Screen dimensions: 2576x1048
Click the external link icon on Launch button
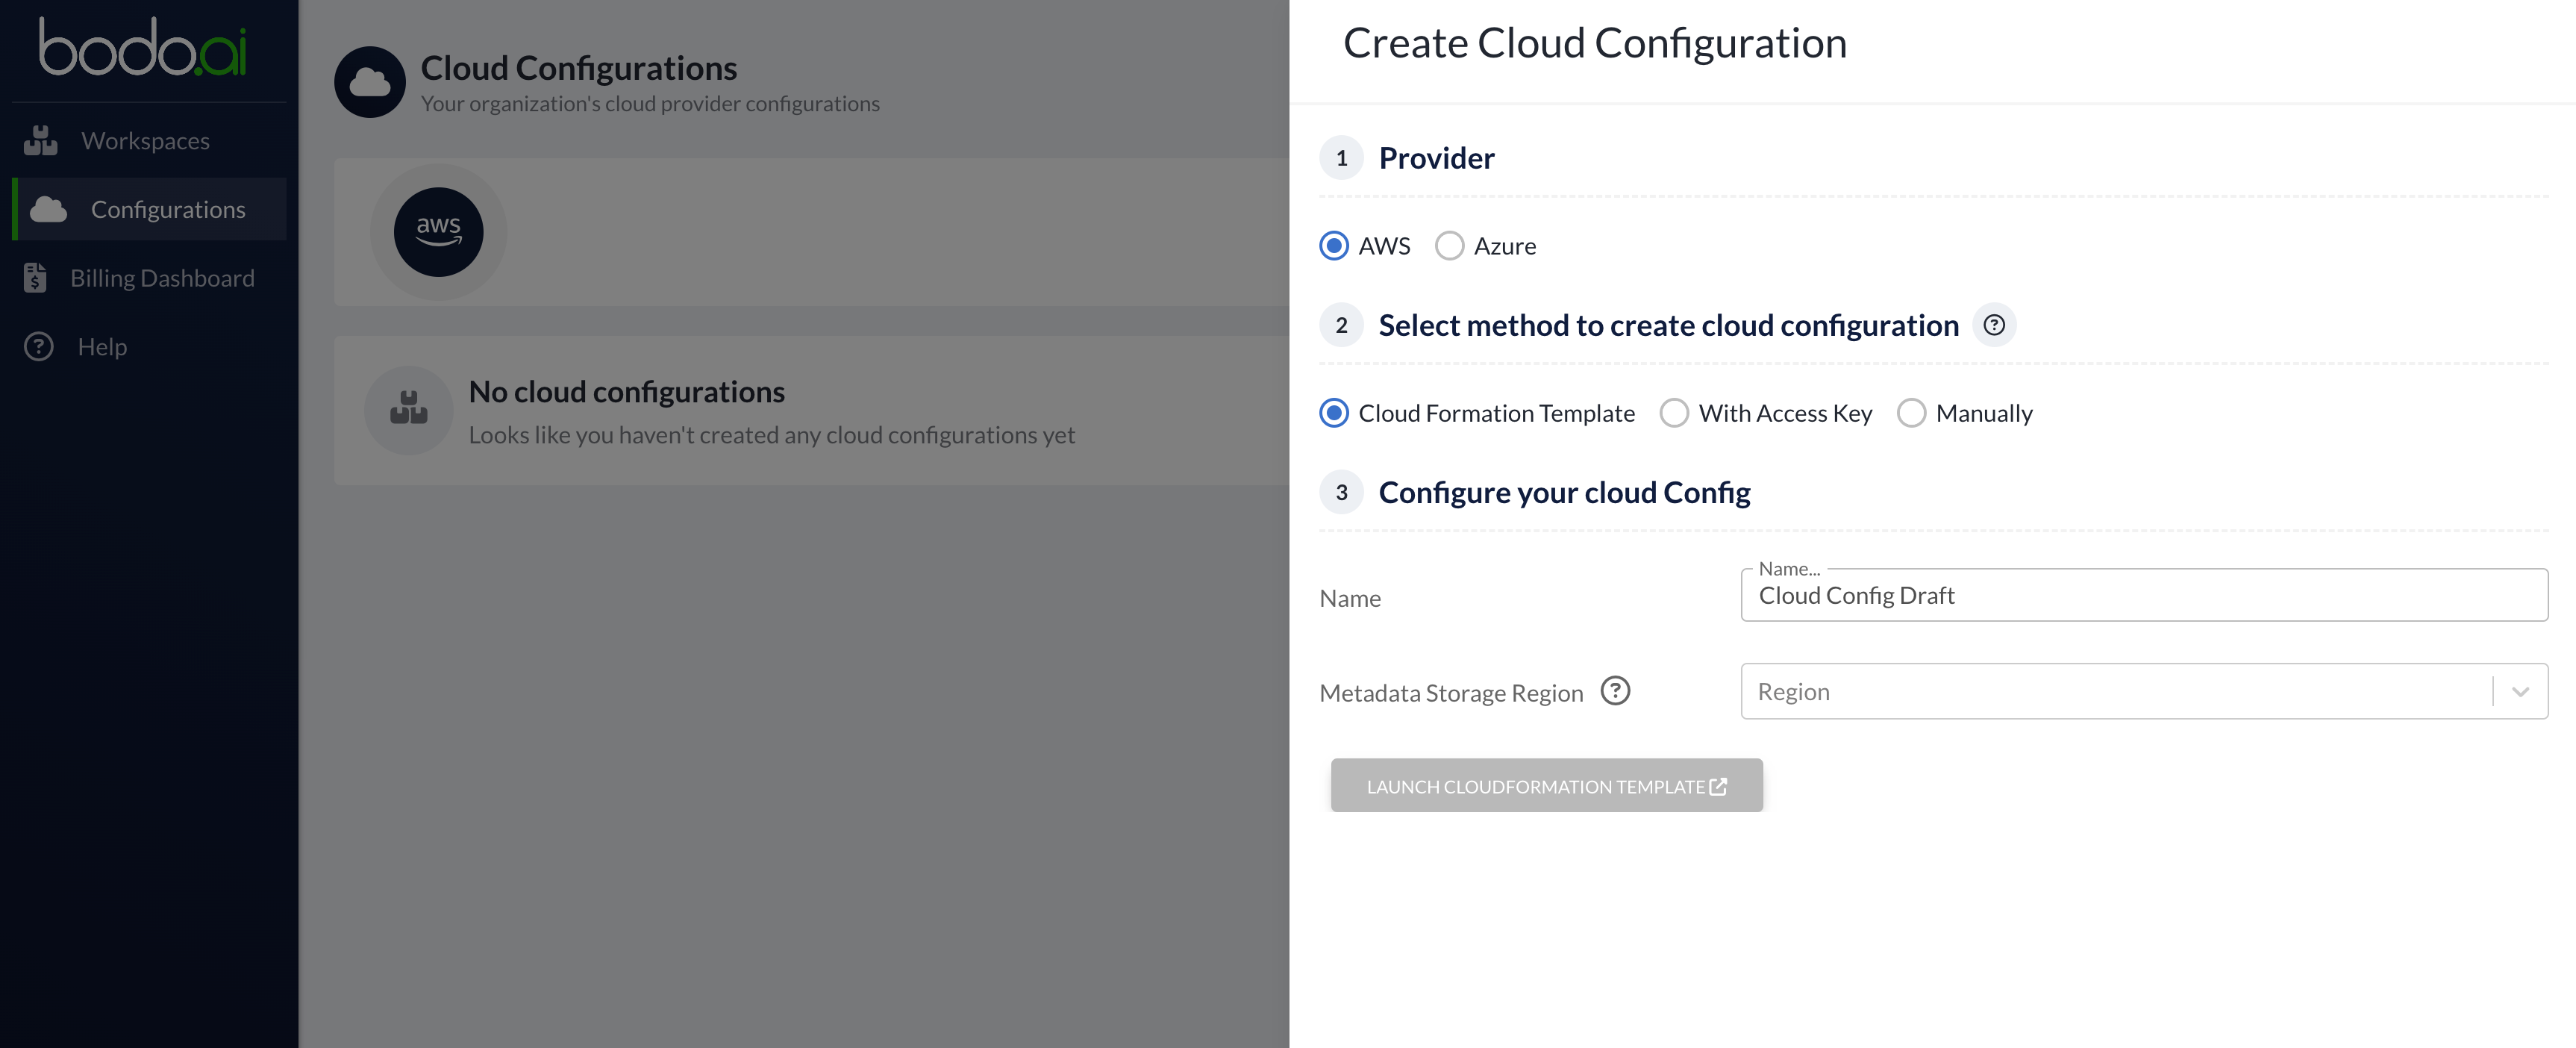tap(1719, 786)
